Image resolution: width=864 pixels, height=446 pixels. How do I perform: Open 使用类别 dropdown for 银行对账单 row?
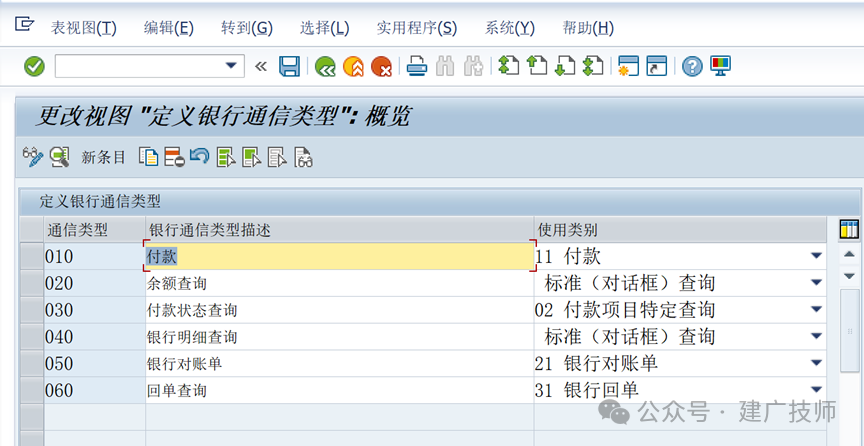(x=816, y=363)
